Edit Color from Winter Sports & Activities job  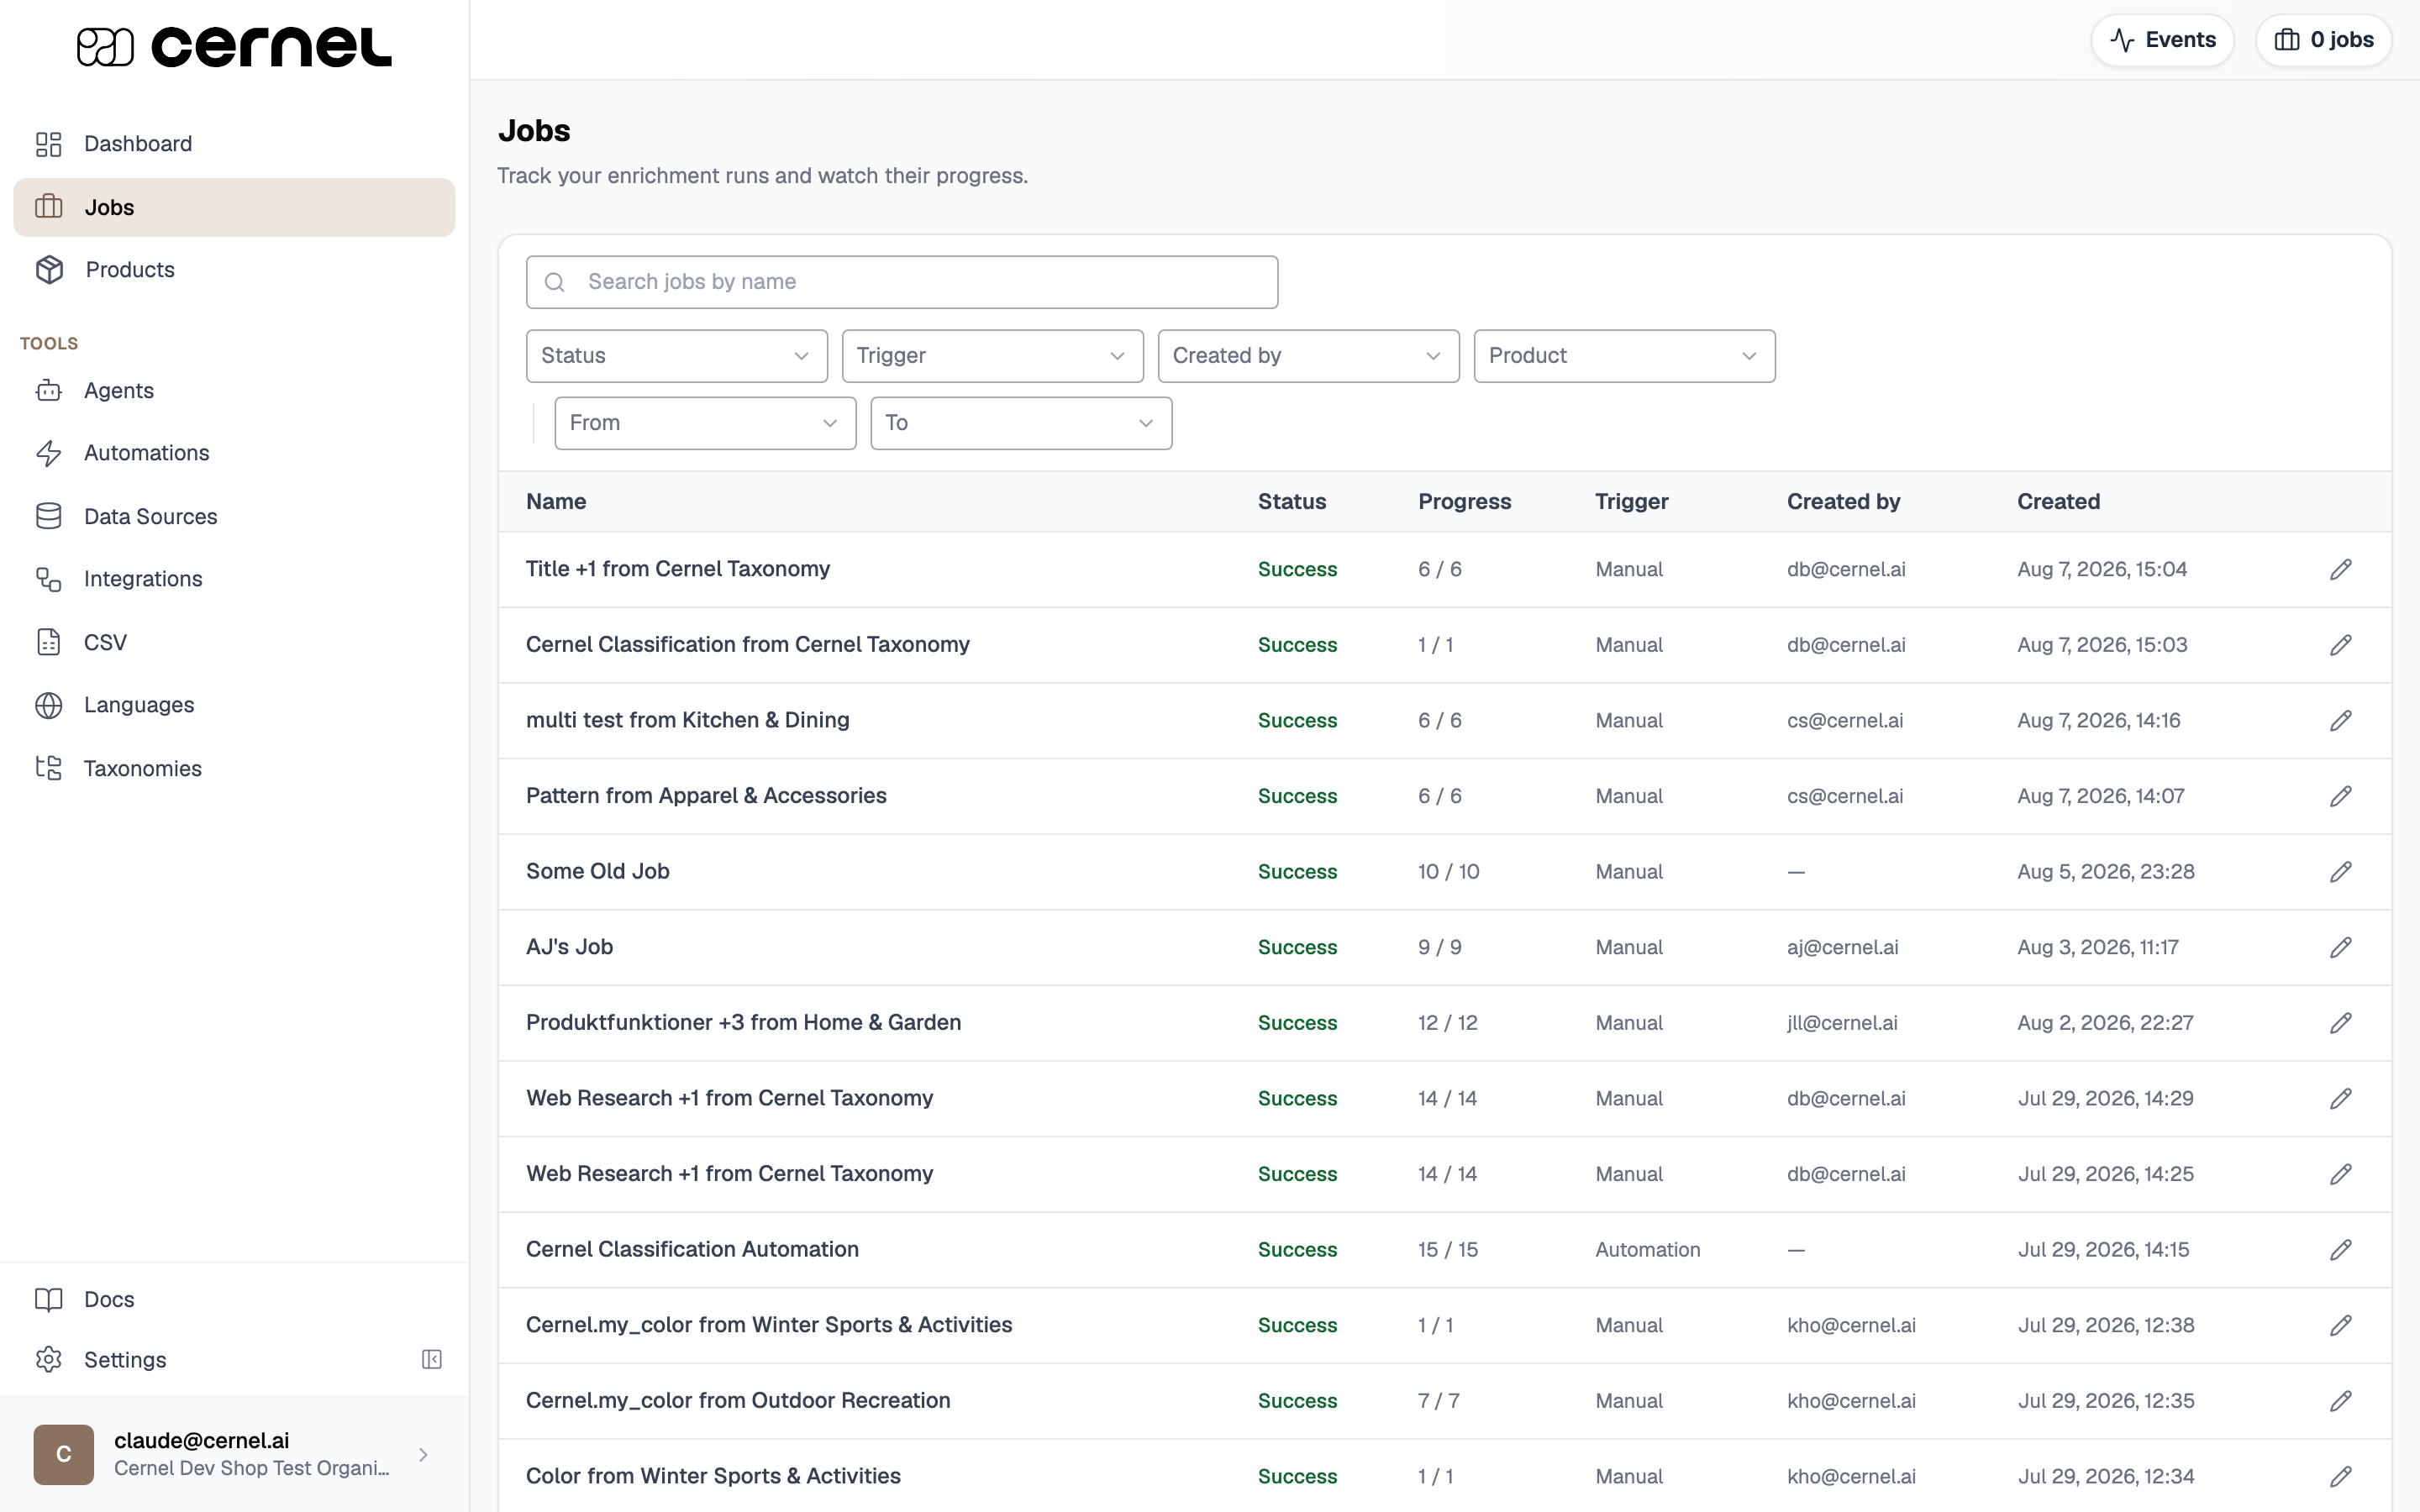(x=2341, y=1477)
